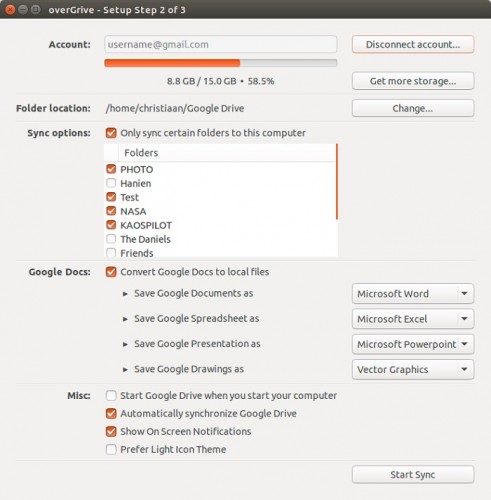Enable Start Google Drive when computer starts
The width and height of the screenshot is (491, 500).
click(x=111, y=396)
